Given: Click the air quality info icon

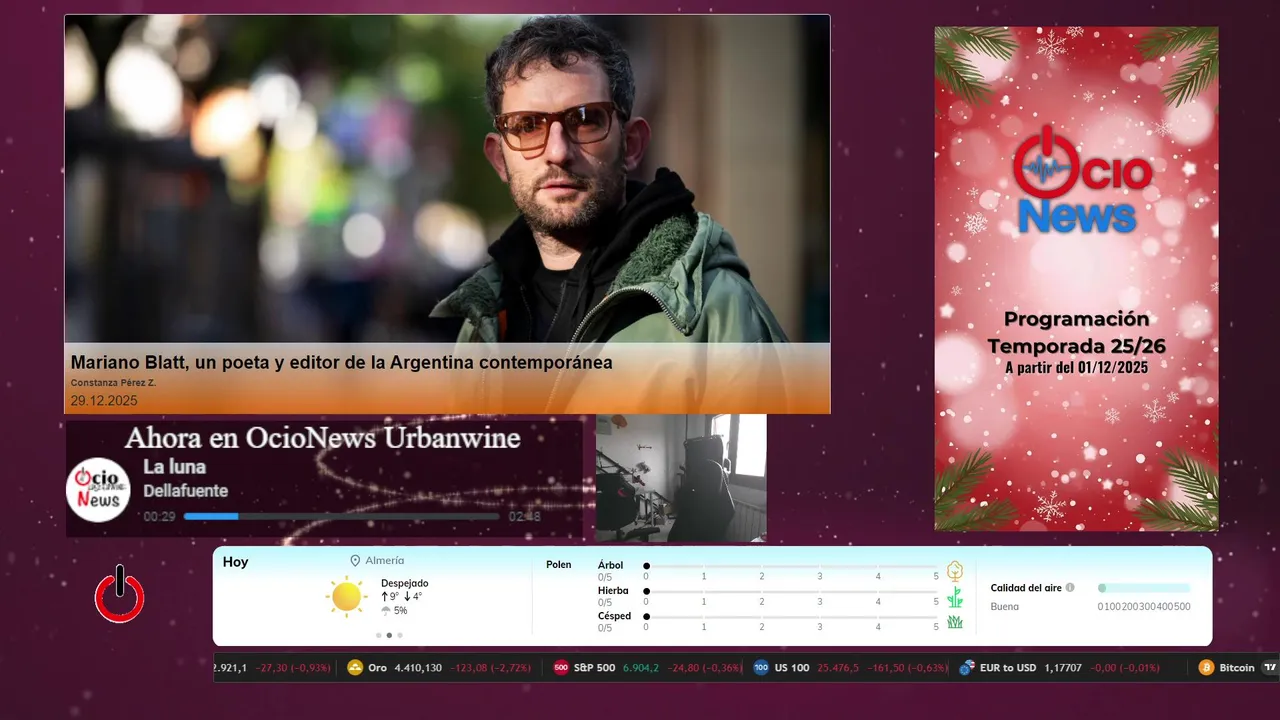Looking at the screenshot, I should coord(1070,588).
